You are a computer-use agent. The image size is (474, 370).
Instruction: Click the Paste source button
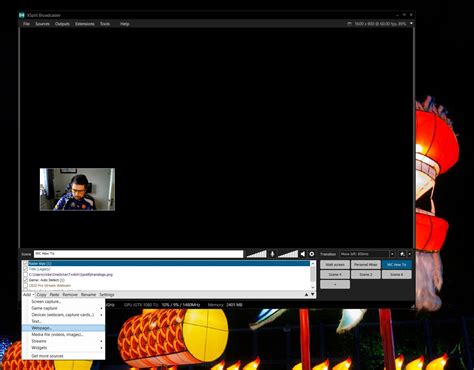pos(54,295)
